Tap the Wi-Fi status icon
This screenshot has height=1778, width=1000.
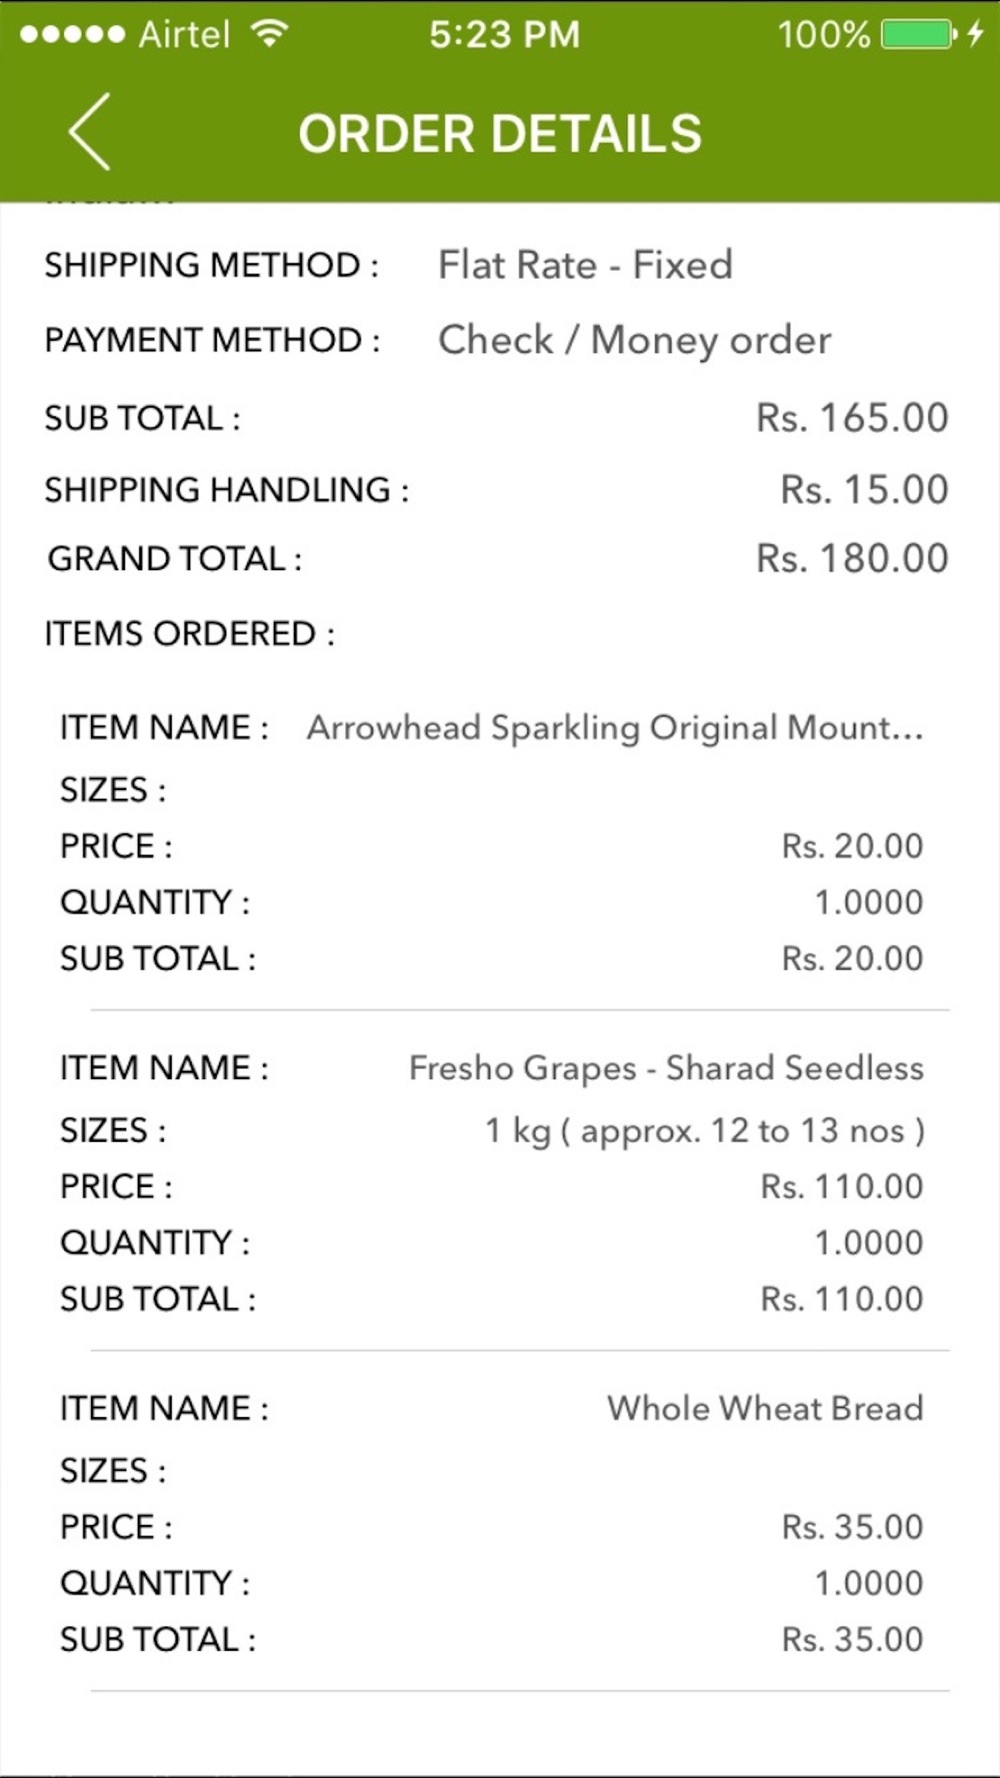click(x=270, y=34)
